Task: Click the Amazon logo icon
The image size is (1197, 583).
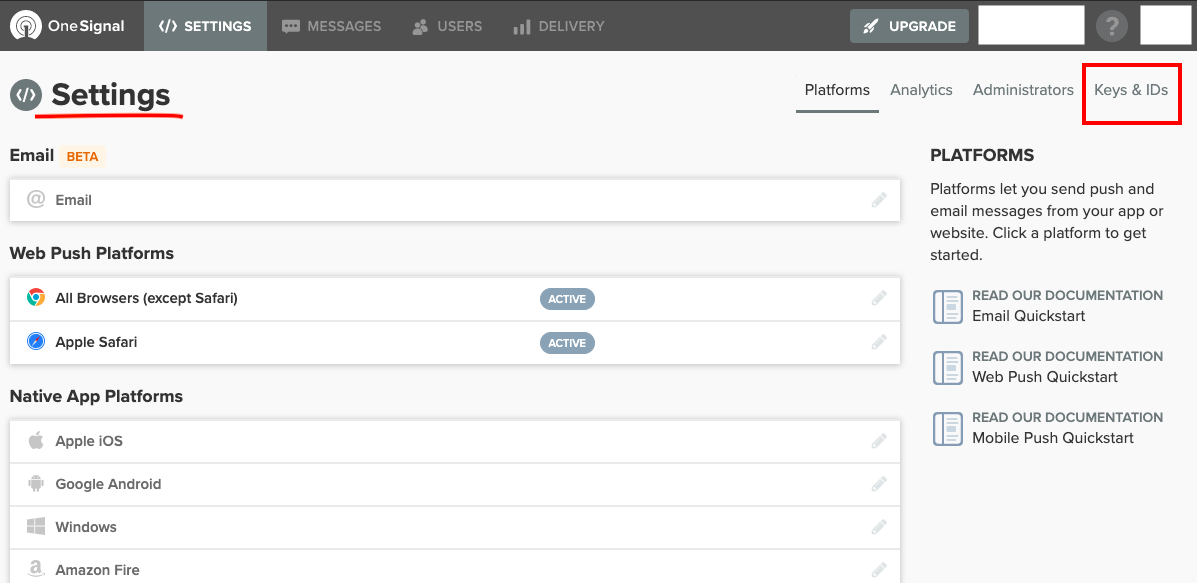Action: click(36, 569)
